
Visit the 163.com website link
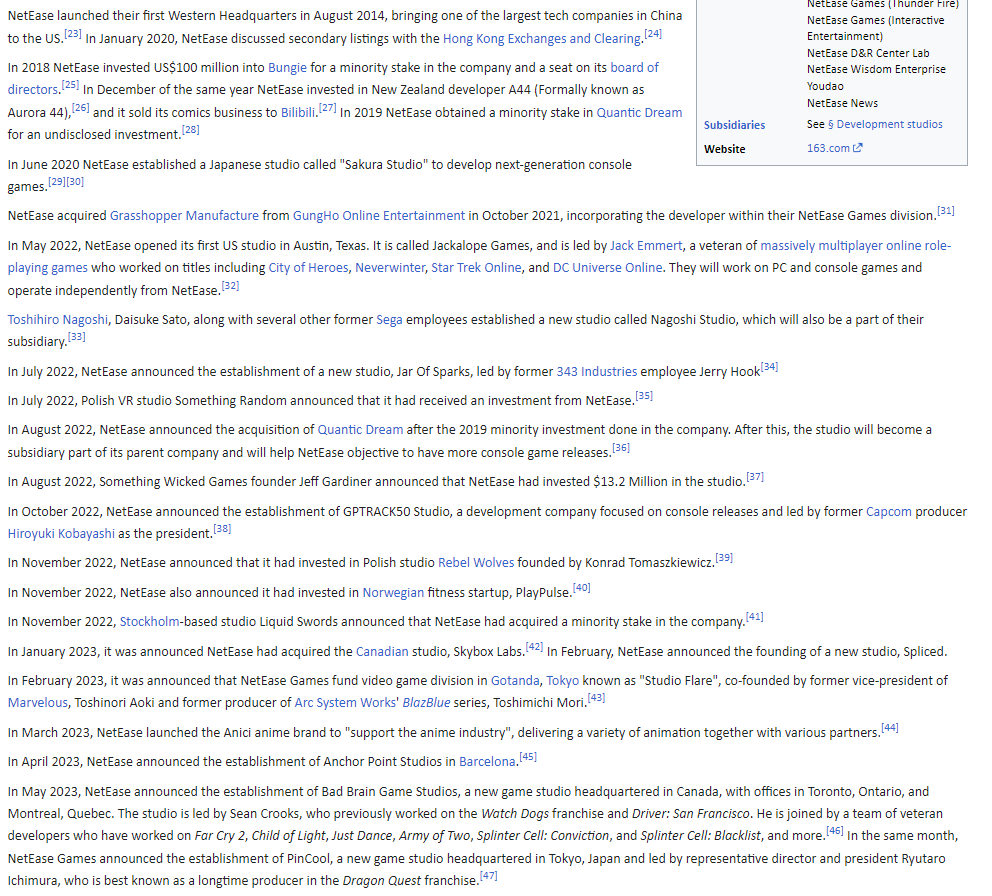click(828, 148)
